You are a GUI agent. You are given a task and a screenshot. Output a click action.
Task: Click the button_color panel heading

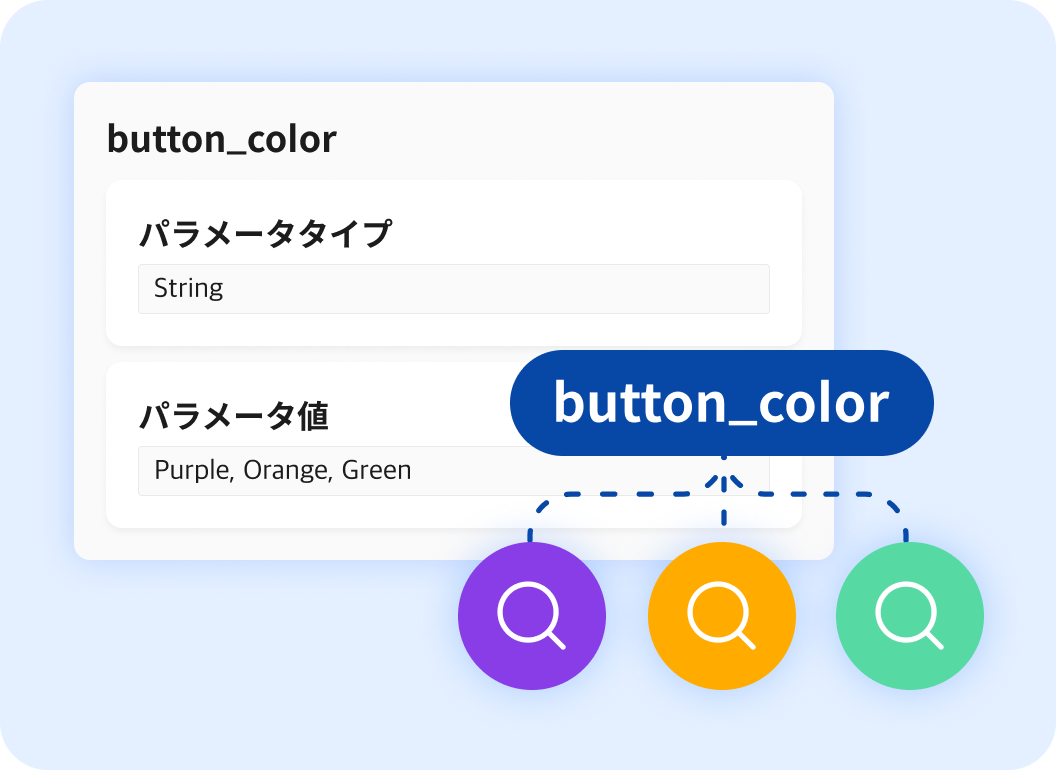(221, 139)
